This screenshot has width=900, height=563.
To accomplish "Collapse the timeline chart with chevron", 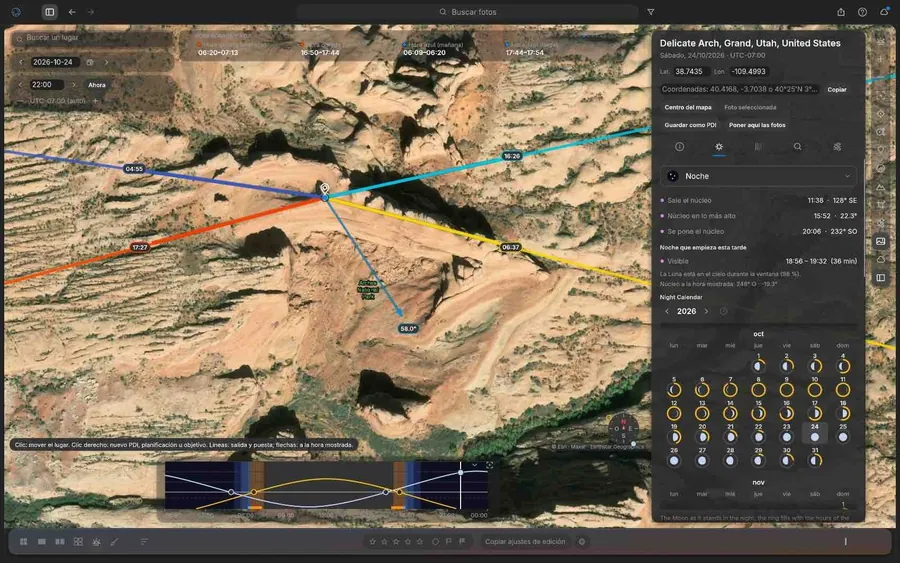I will [x=475, y=465].
